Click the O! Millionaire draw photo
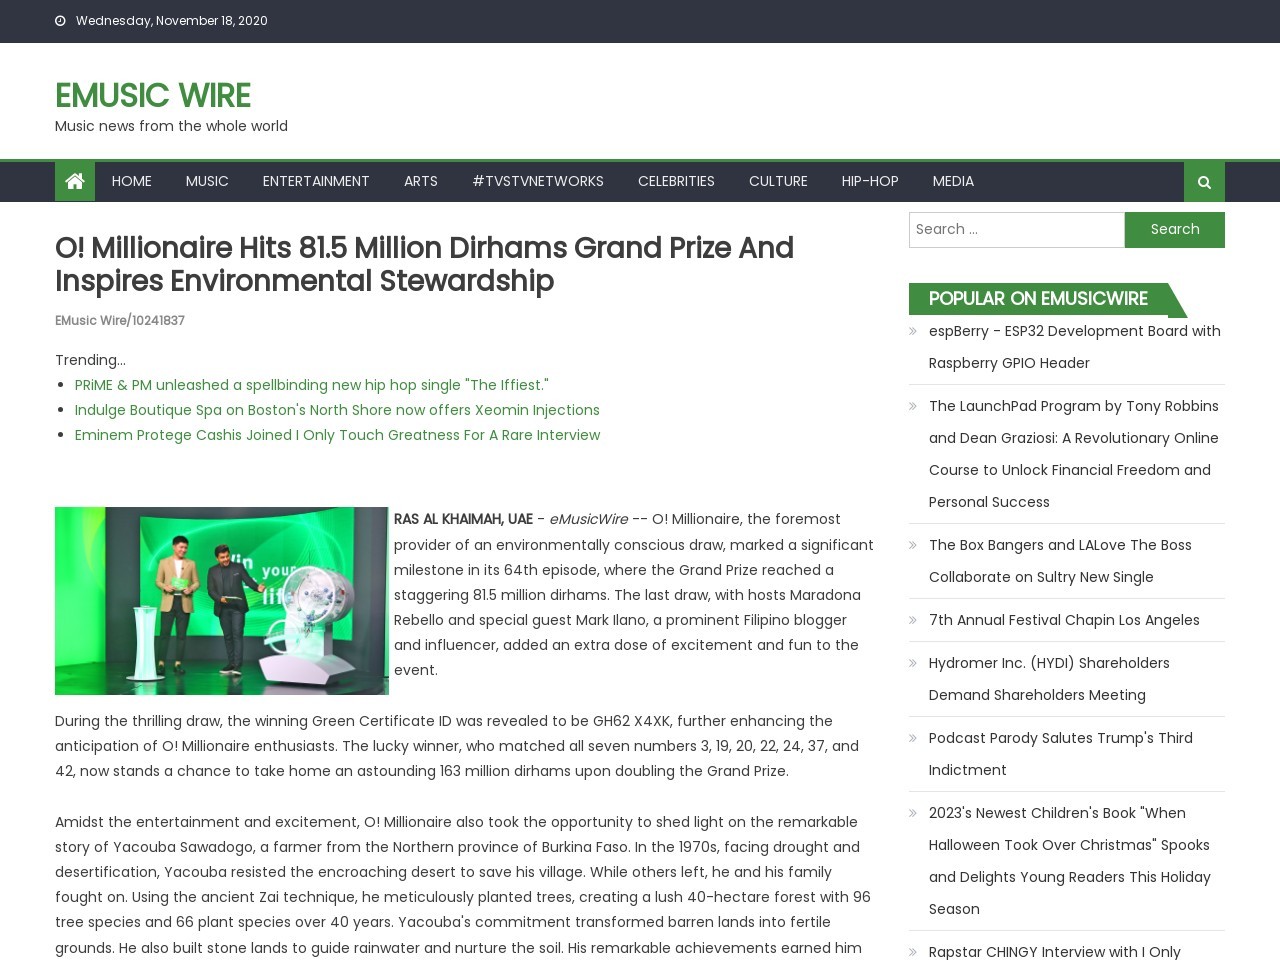The image size is (1280, 960). tap(221, 600)
